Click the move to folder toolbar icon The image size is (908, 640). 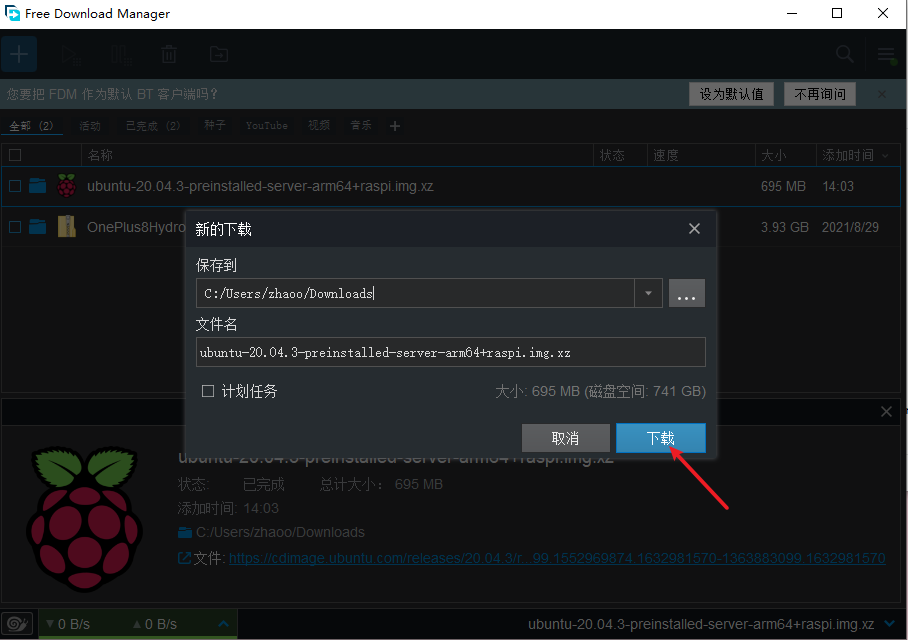coord(219,54)
